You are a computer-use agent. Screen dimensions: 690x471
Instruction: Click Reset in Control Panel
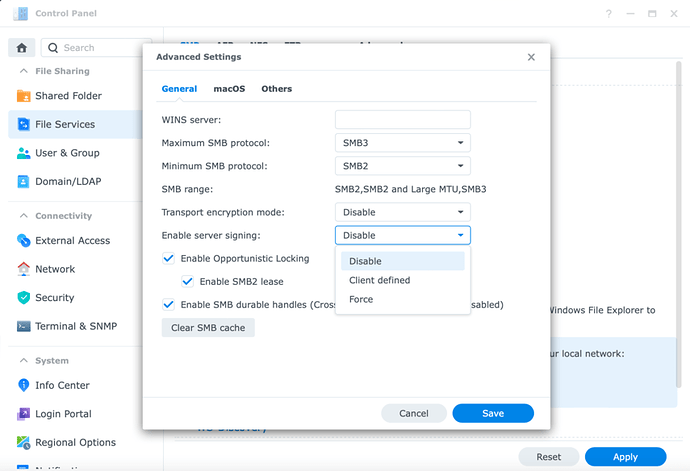click(x=548, y=457)
